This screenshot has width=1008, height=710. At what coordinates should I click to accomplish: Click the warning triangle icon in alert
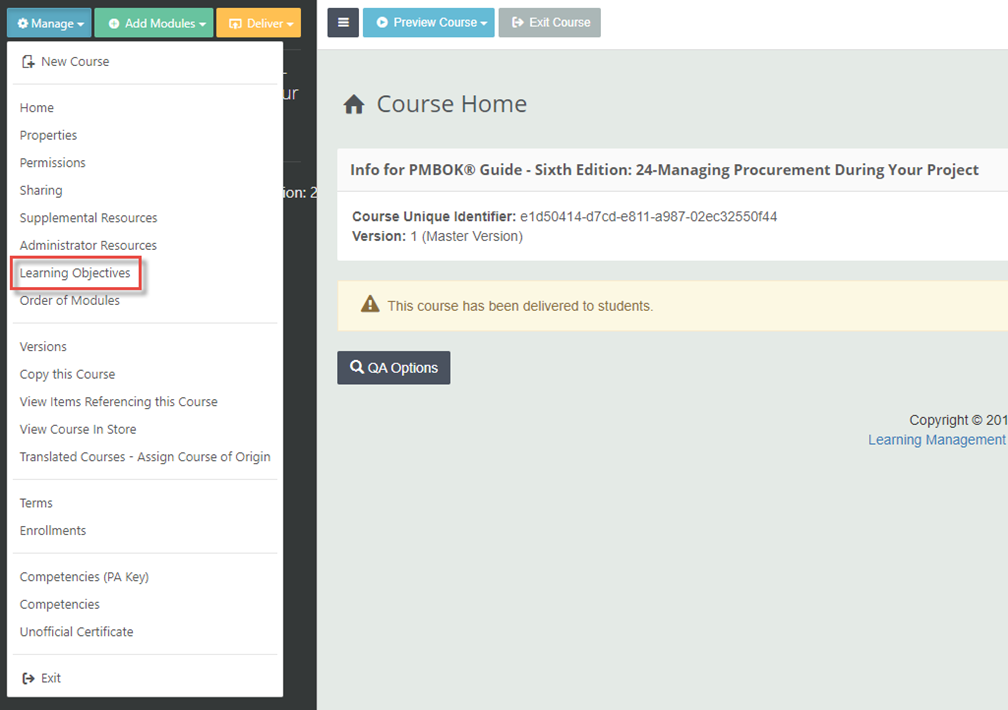pos(370,305)
